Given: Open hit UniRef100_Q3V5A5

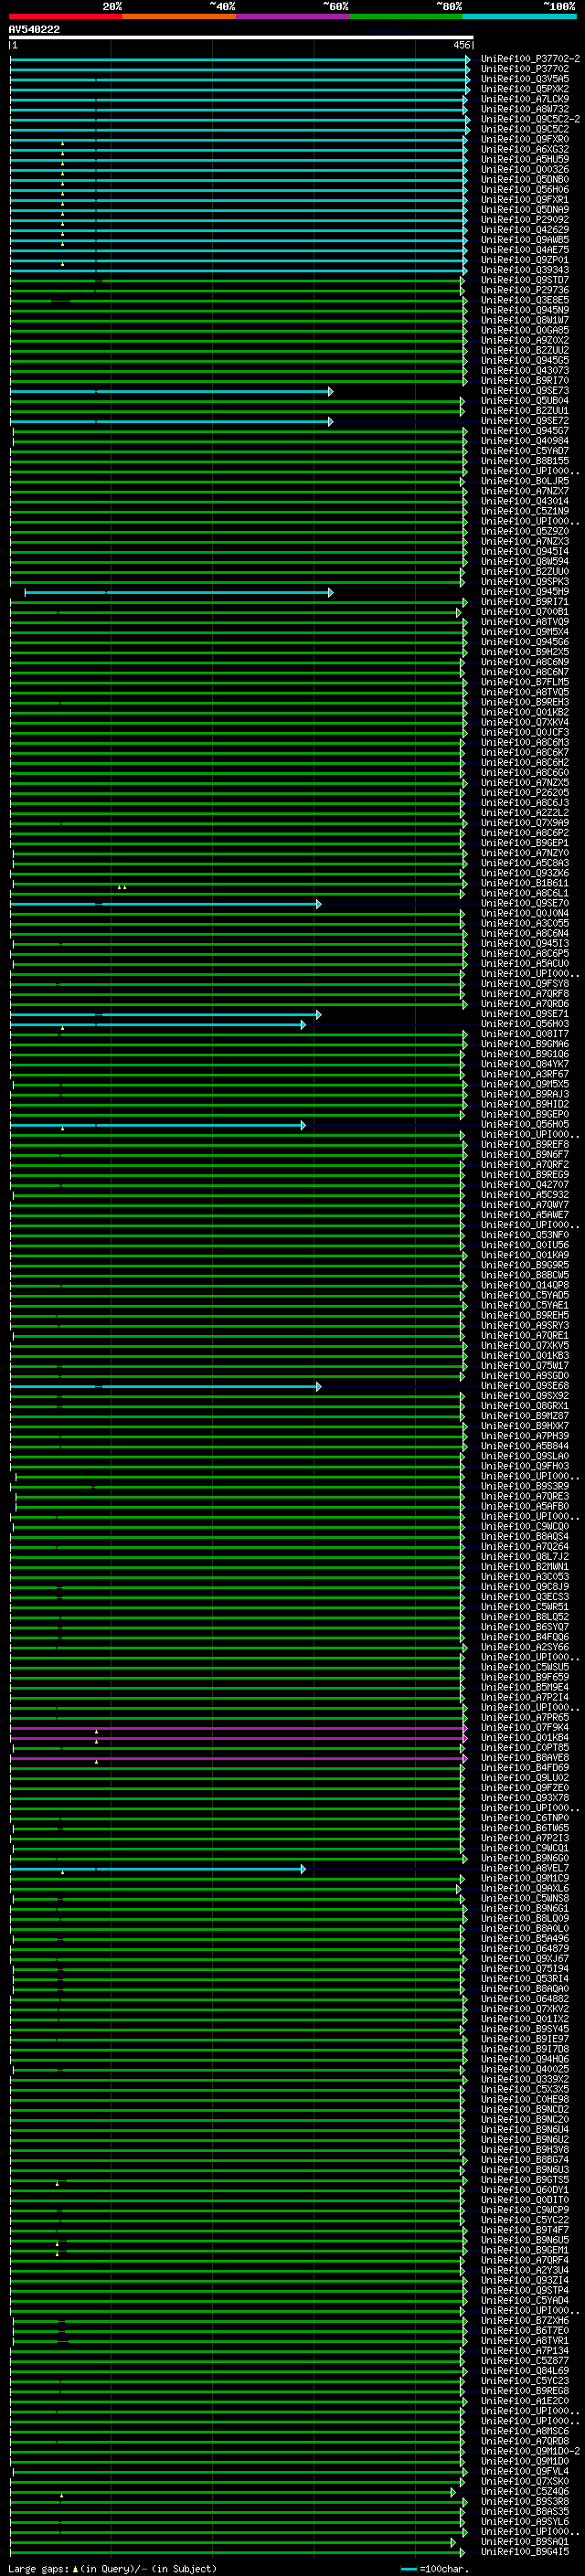Looking at the screenshot, I should point(525,79).
